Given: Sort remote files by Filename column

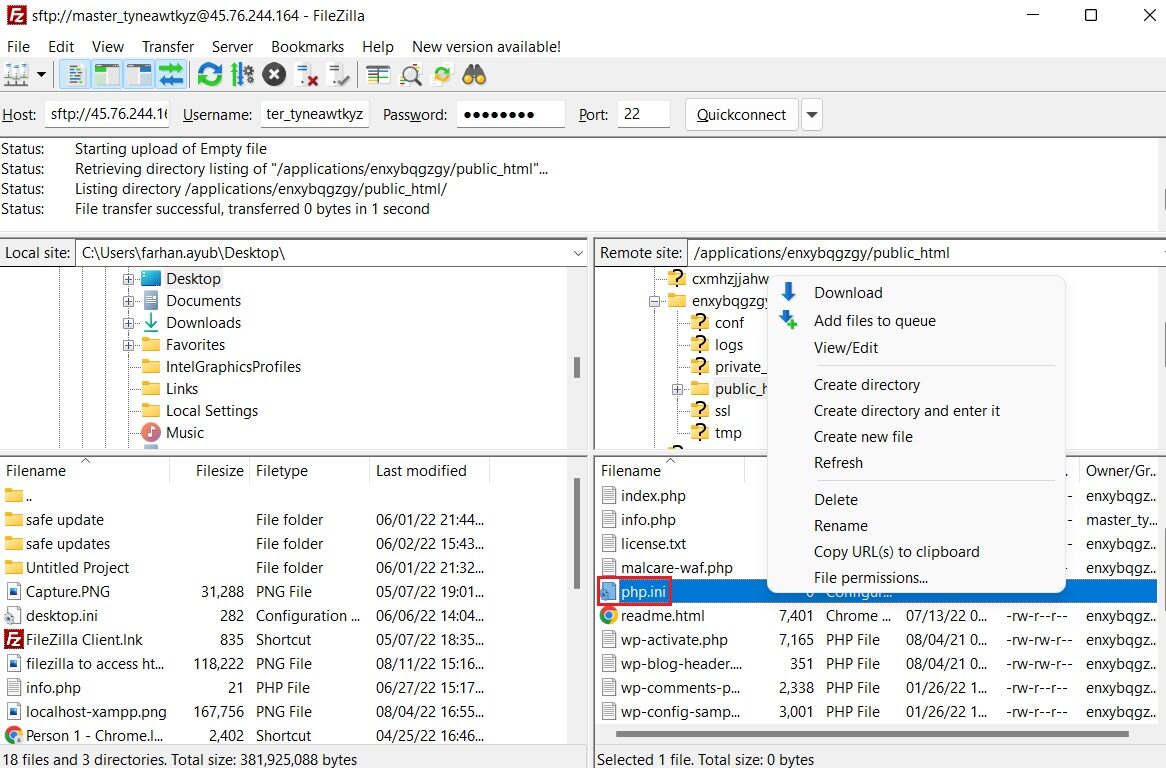Looking at the screenshot, I should (670, 471).
